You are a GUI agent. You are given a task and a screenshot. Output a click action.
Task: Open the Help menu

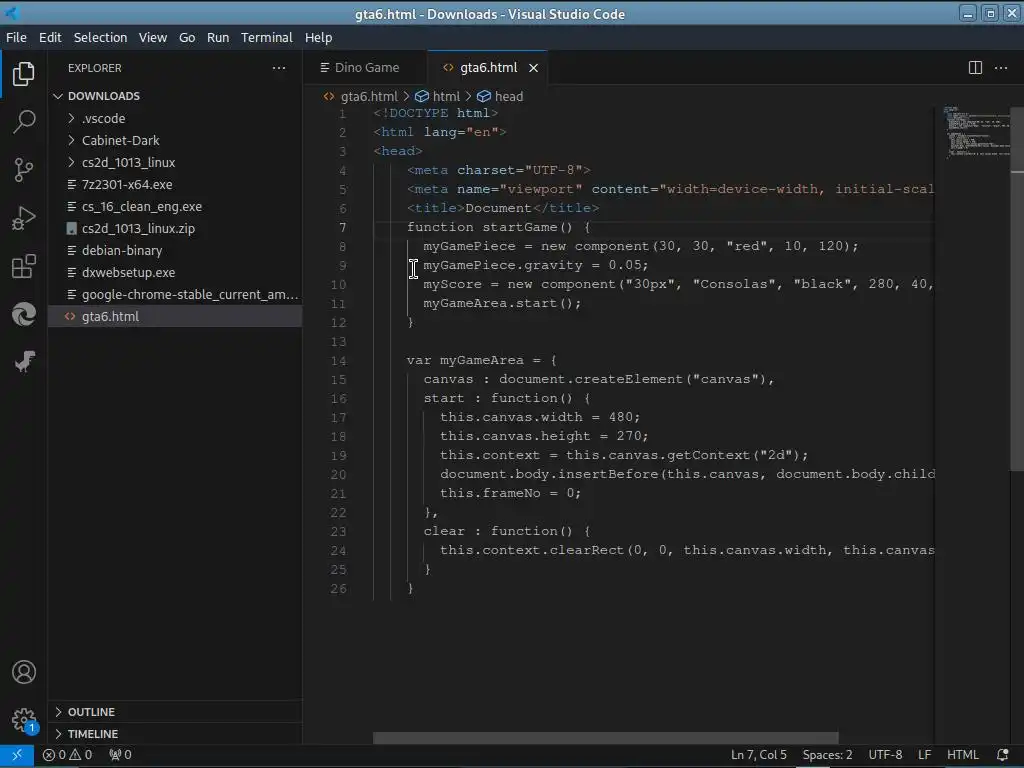(319, 37)
